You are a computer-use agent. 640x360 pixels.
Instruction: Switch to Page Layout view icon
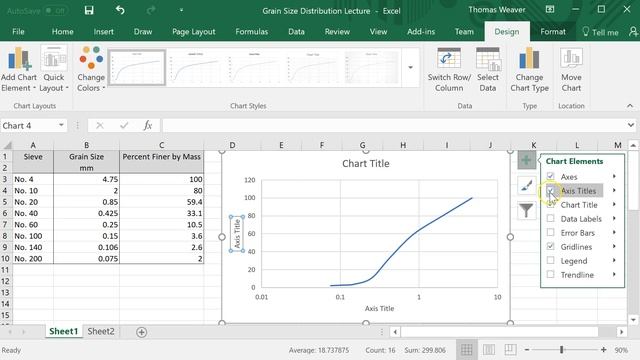coord(489,350)
